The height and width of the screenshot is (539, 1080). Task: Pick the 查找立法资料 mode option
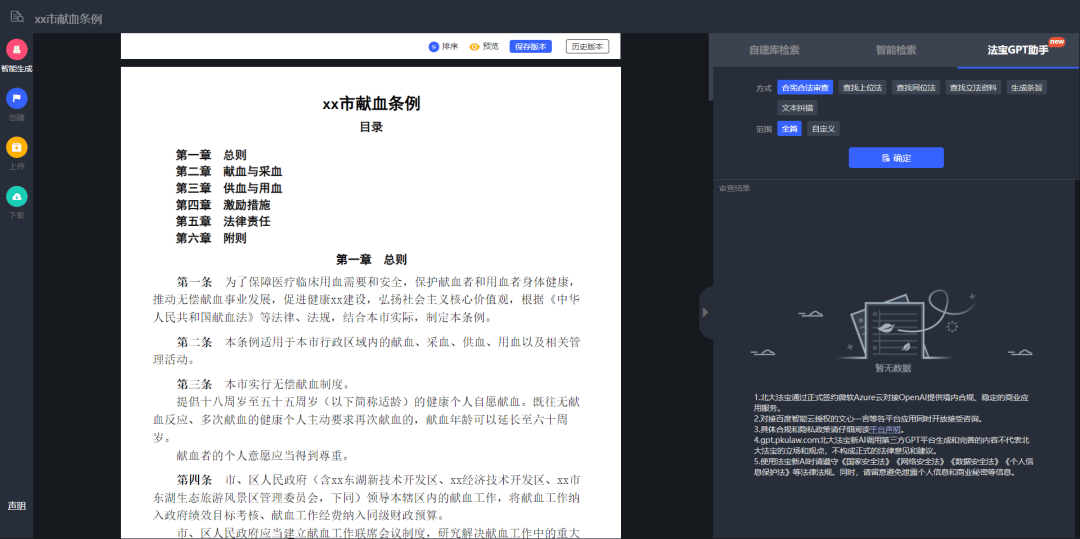(x=974, y=87)
